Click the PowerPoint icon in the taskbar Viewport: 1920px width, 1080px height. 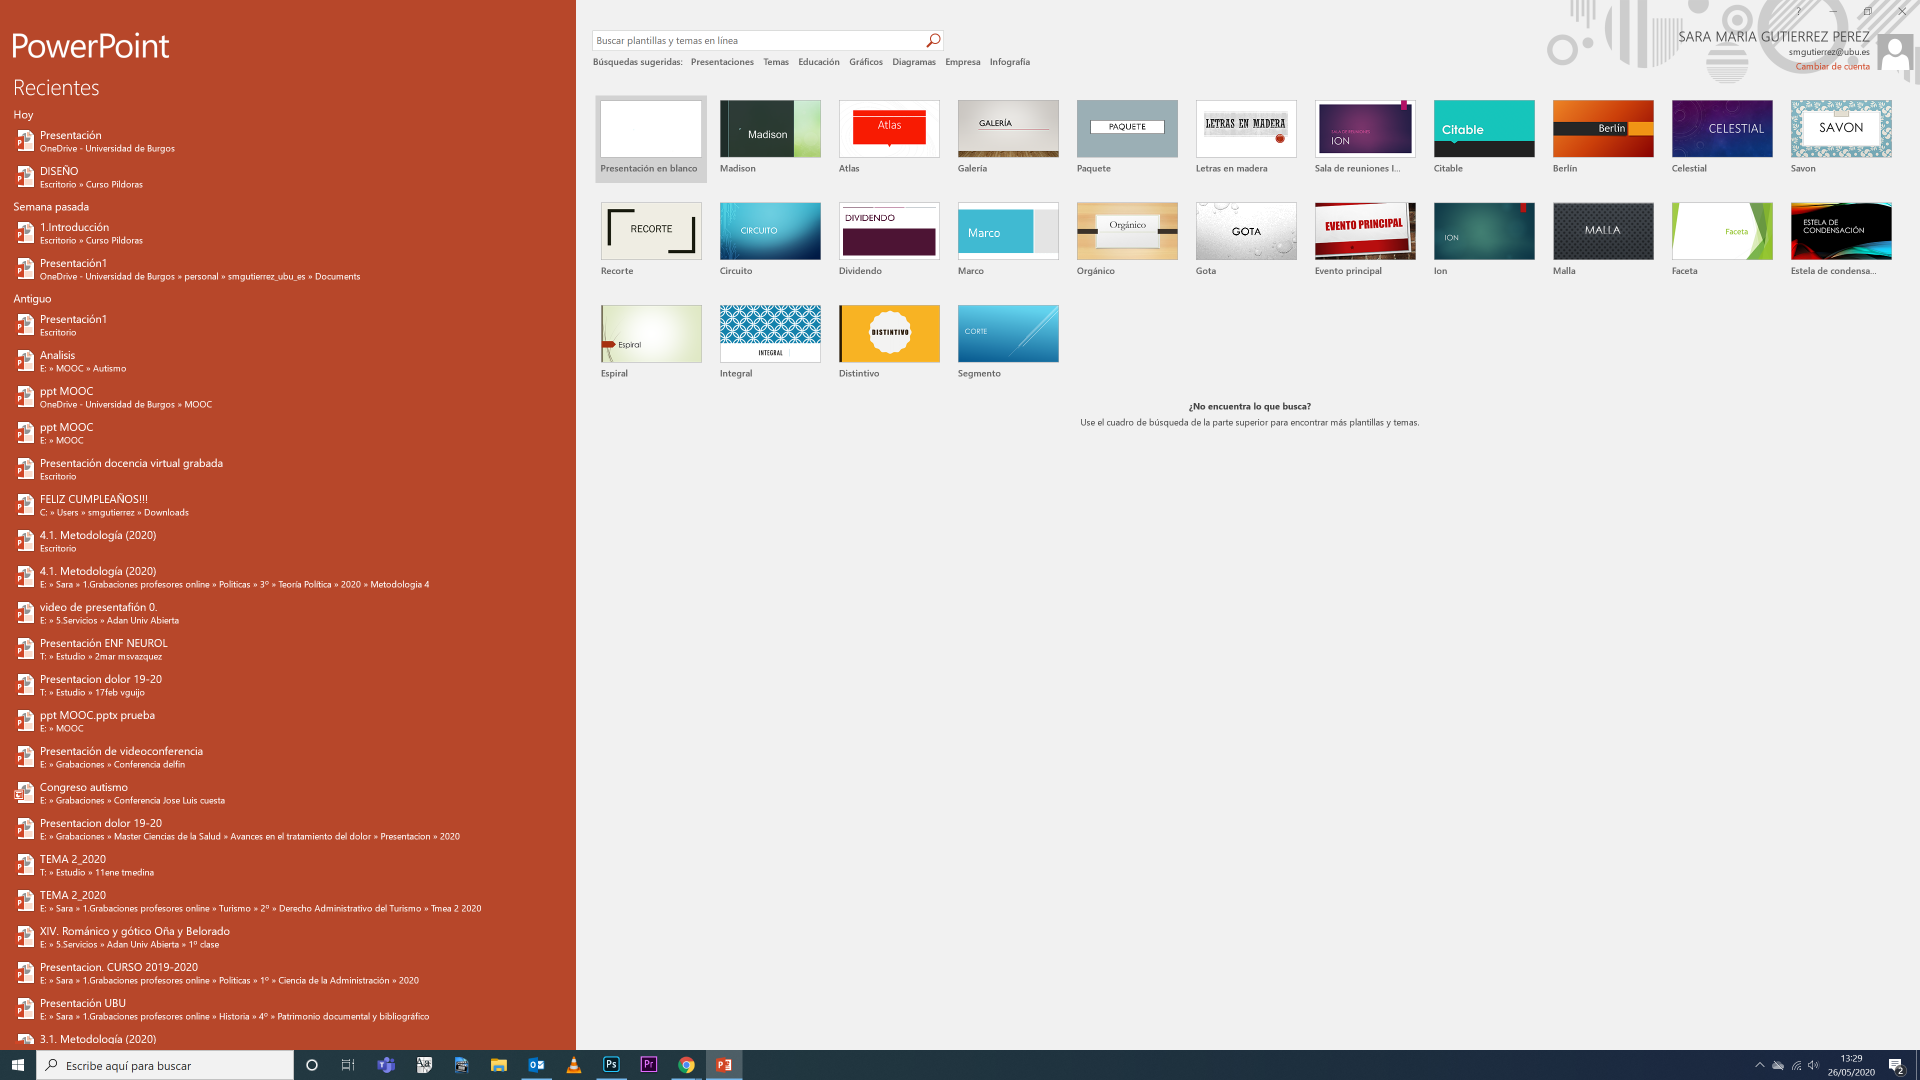pos(724,1065)
